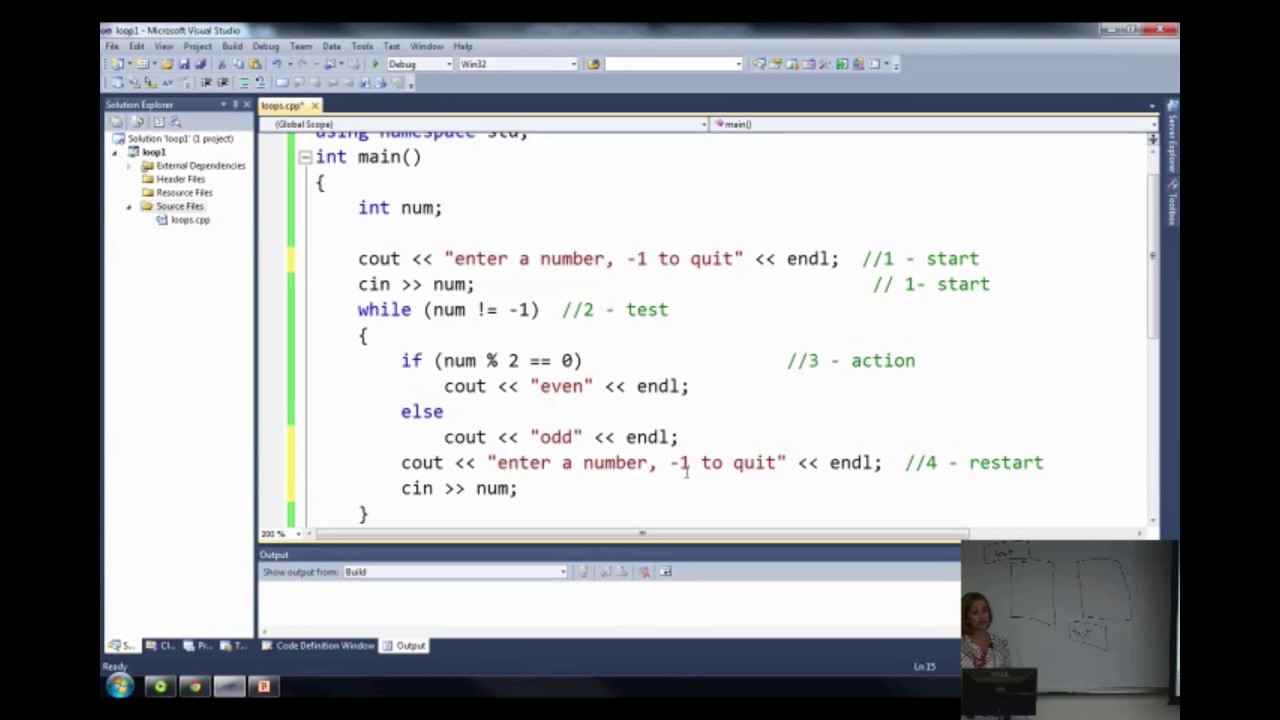The height and width of the screenshot is (720, 1280).
Task: Open the Win32 platform dropdown
Action: point(573,64)
